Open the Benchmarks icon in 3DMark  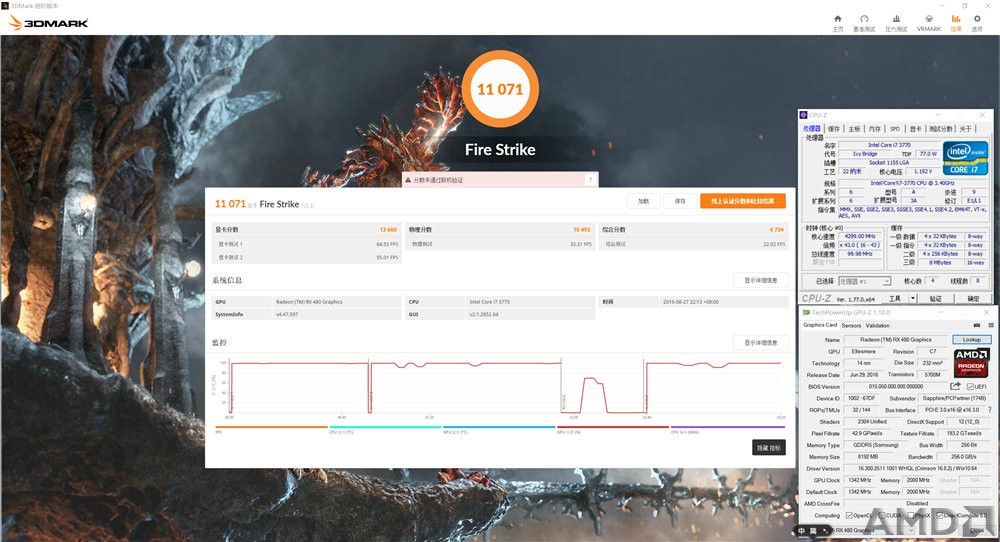(864, 19)
